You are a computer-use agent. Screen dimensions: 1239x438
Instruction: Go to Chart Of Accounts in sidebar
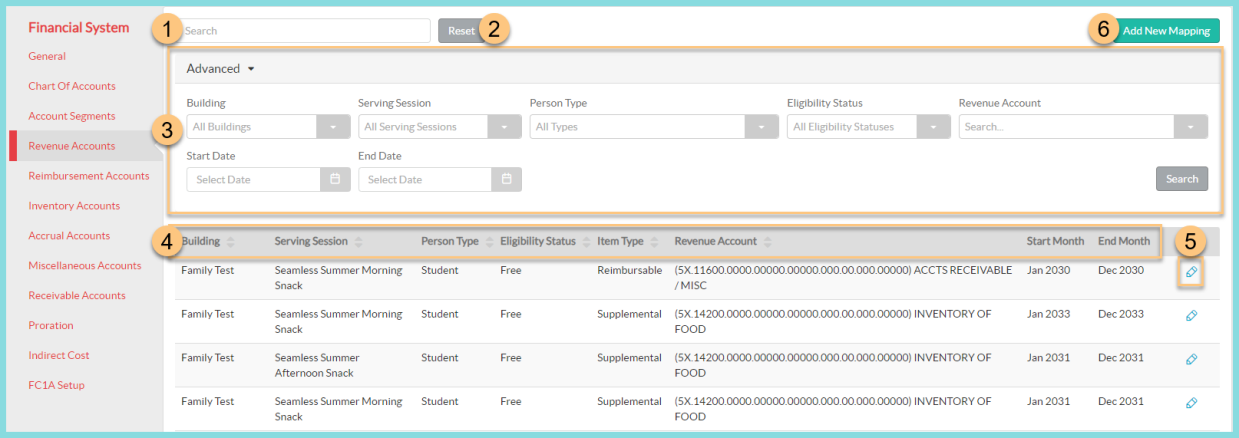point(72,86)
